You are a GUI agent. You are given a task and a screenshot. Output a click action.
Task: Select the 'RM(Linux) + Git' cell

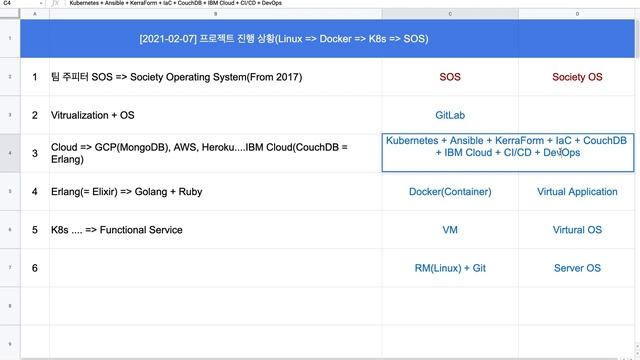450,268
